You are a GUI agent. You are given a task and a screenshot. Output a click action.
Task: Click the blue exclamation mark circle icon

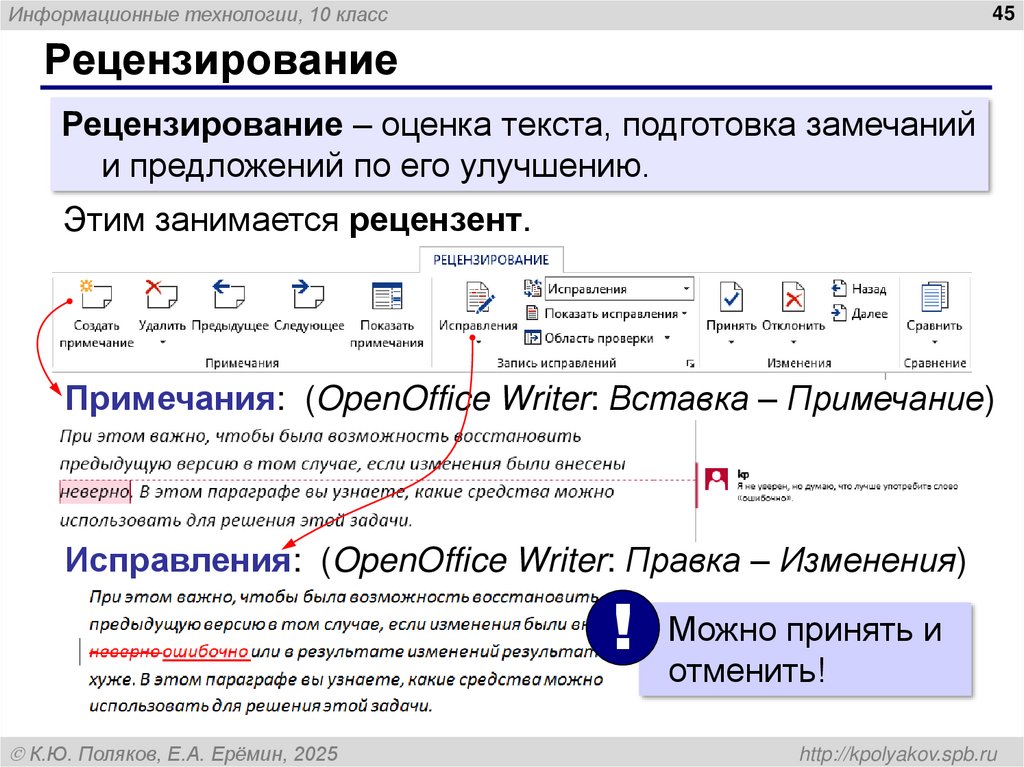(x=622, y=627)
